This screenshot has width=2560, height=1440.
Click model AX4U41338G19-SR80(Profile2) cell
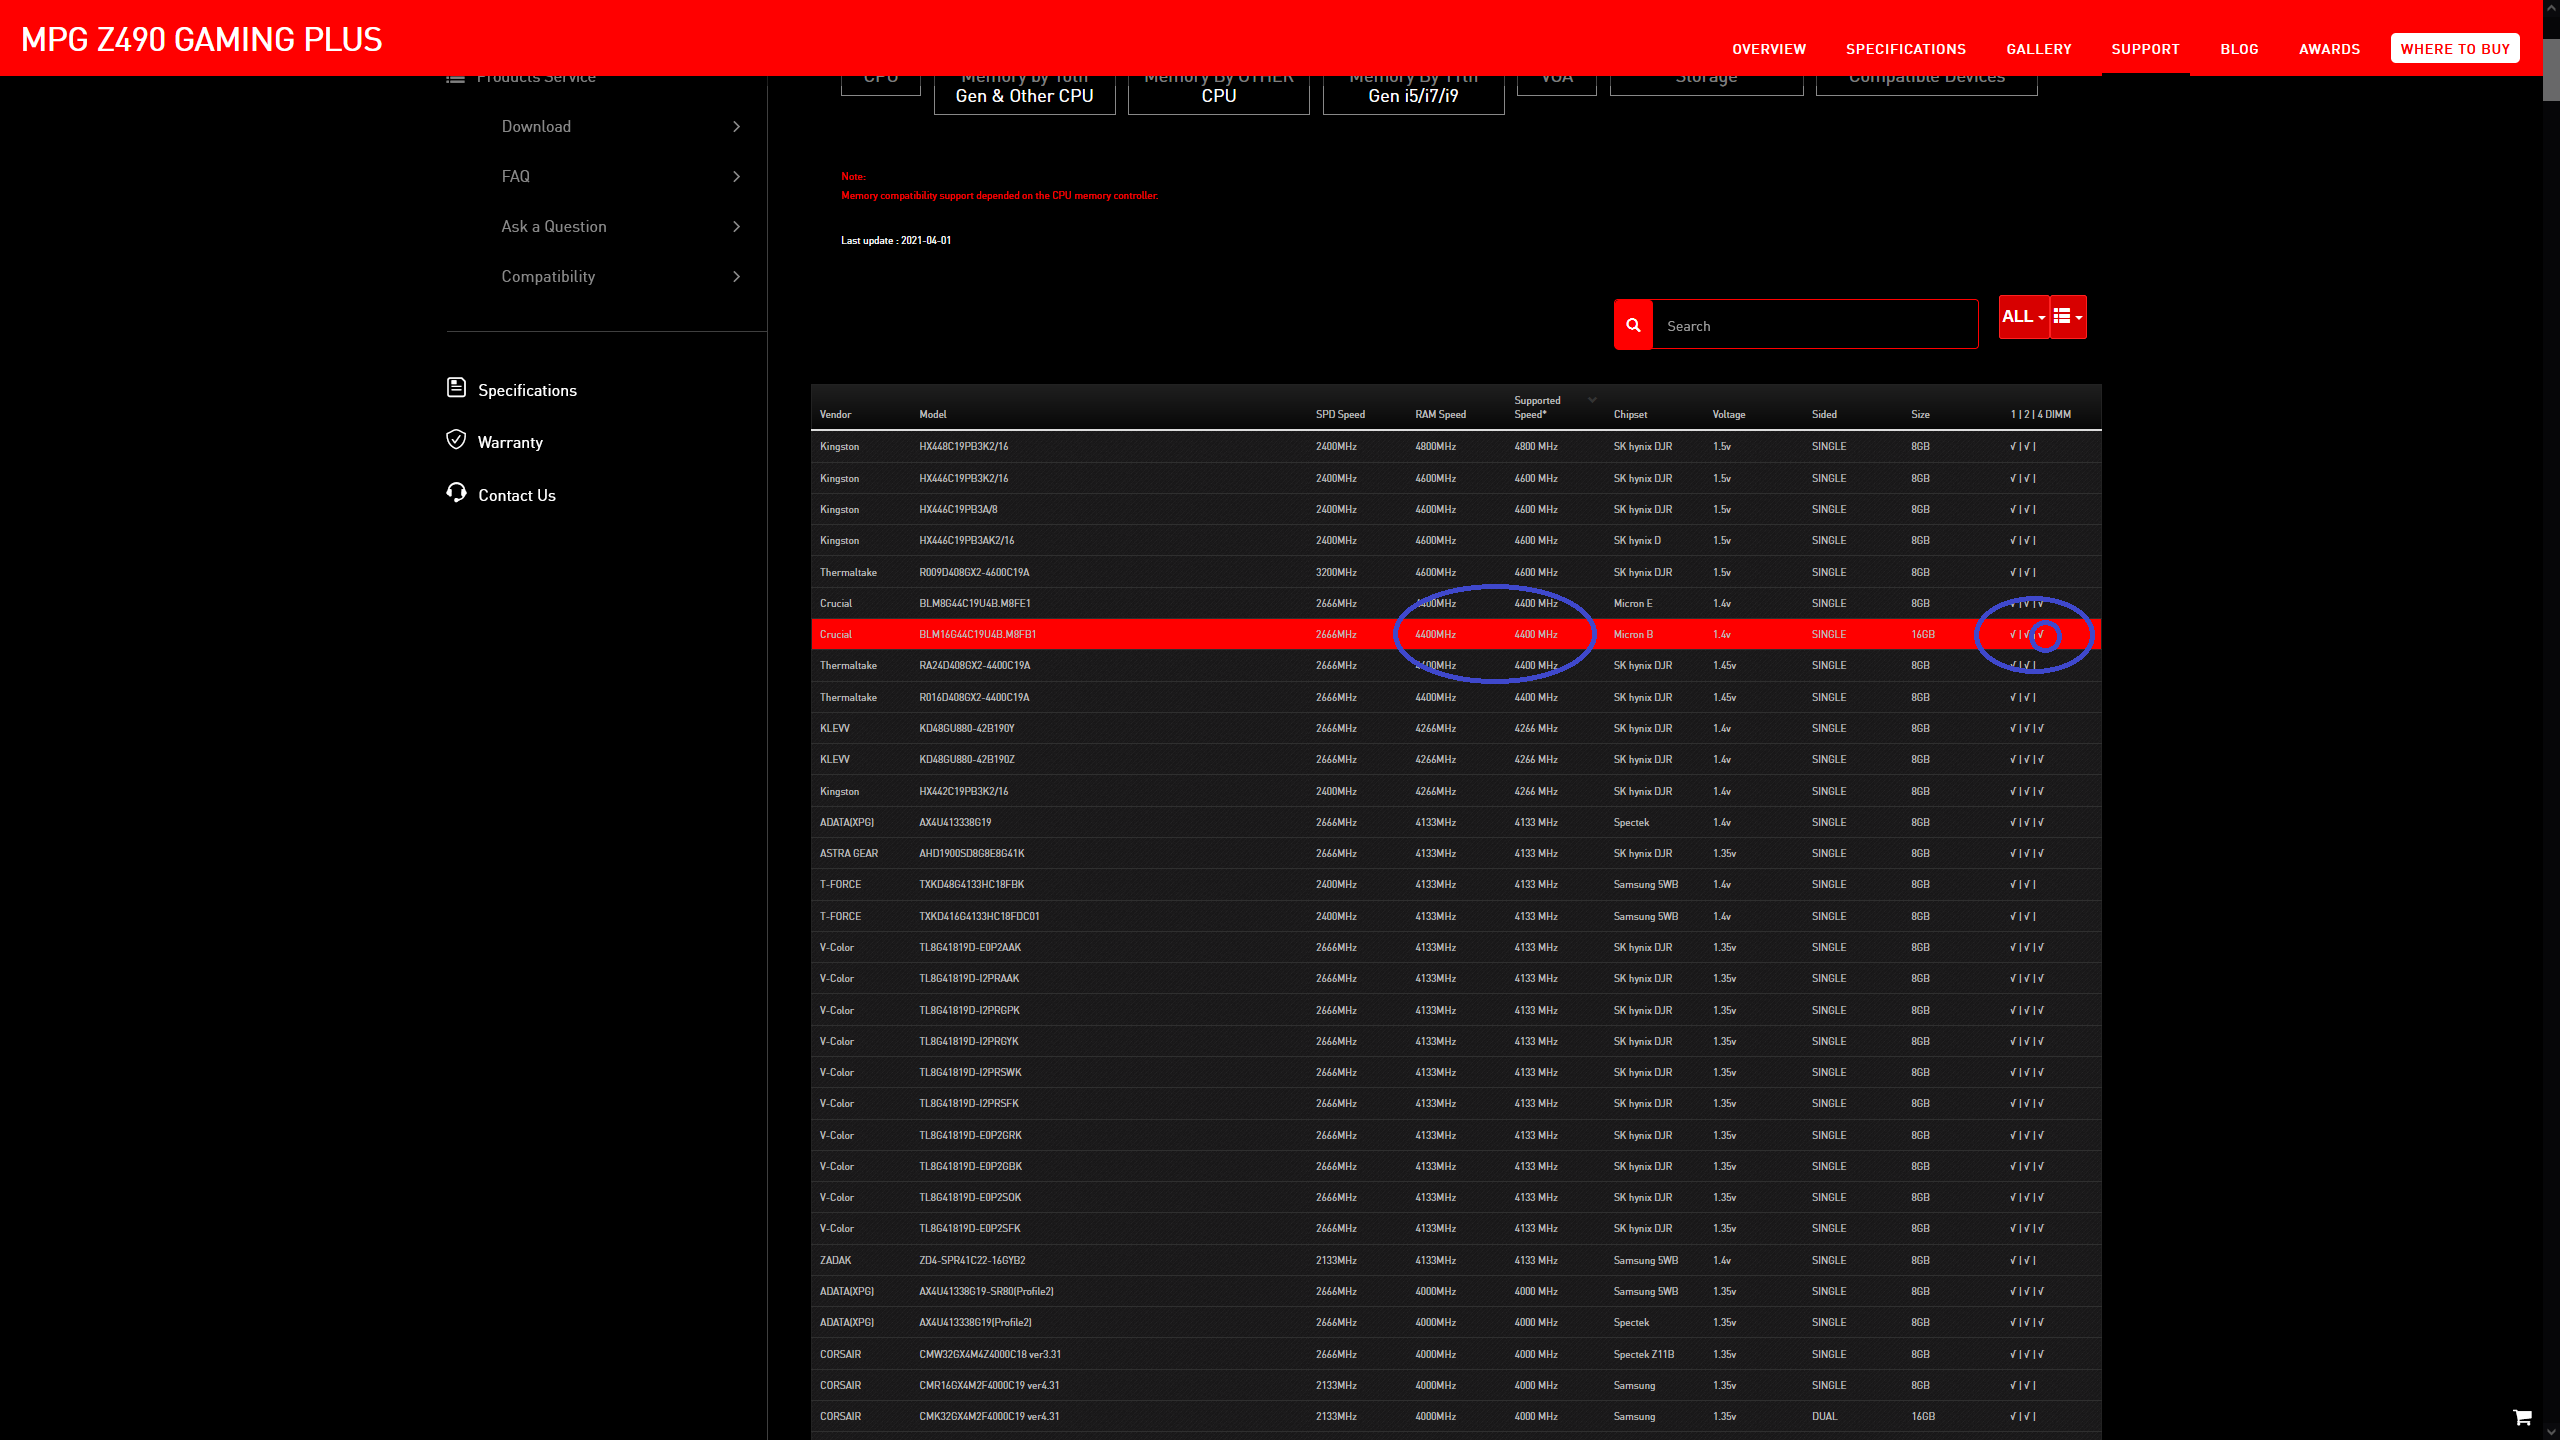click(x=986, y=1291)
